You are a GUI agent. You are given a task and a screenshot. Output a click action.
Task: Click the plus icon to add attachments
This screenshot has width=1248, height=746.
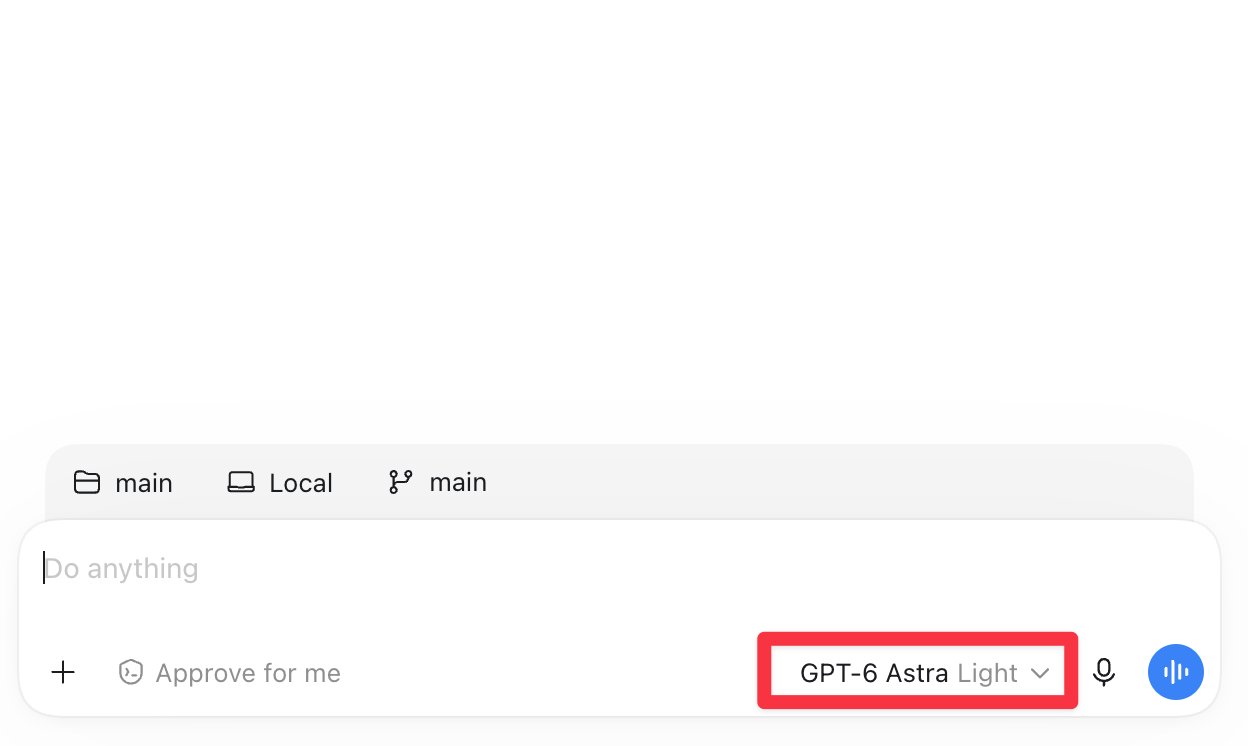[x=63, y=673]
